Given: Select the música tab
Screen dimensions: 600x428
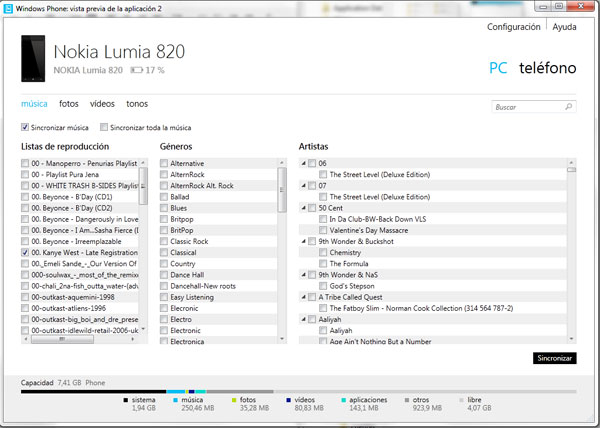Looking at the screenshot, I should 34,104.
